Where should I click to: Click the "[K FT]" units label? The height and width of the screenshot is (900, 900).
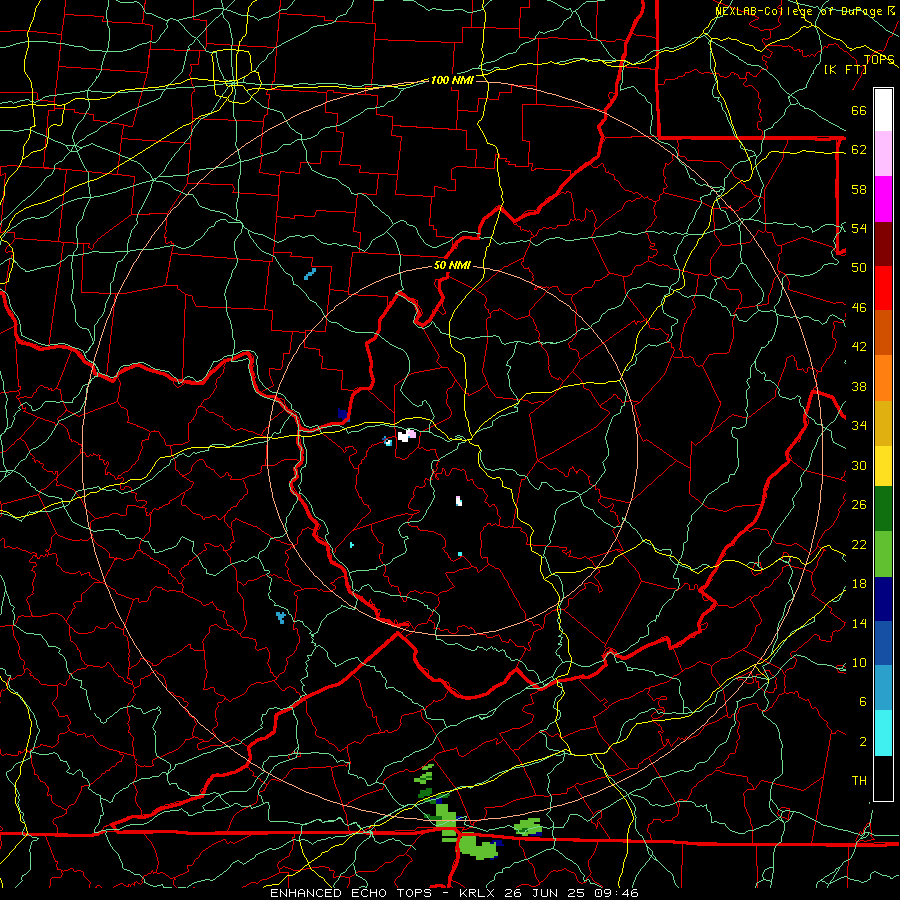point(845,70)
